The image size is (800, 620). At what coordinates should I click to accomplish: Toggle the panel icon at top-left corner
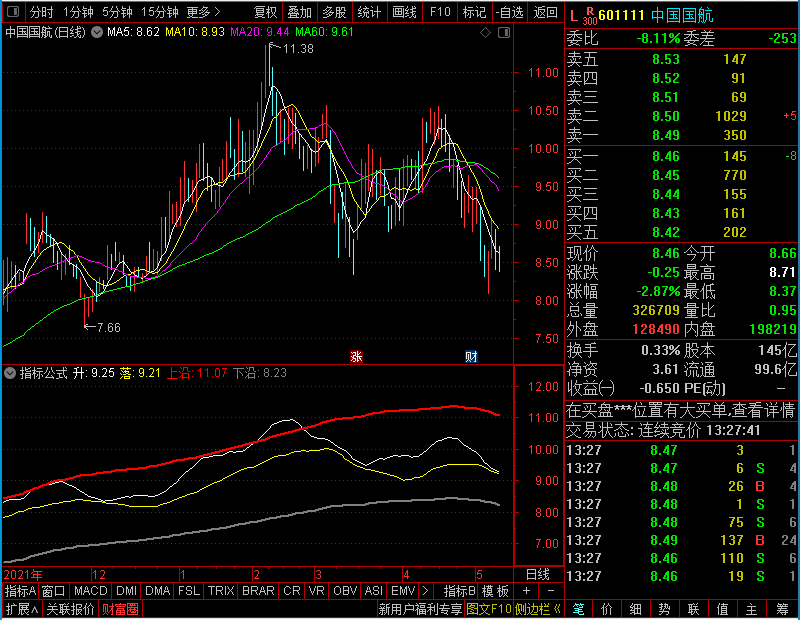point(13,11)
